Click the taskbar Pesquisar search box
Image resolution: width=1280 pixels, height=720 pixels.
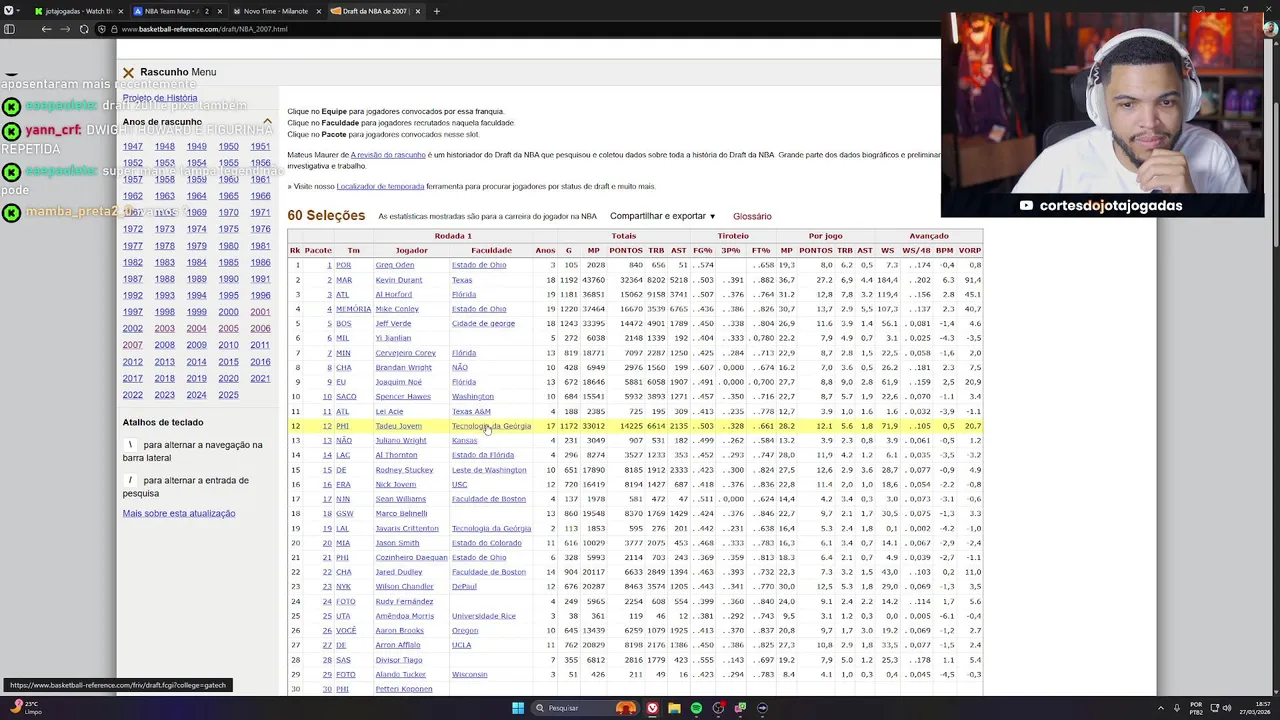[584, 708]
